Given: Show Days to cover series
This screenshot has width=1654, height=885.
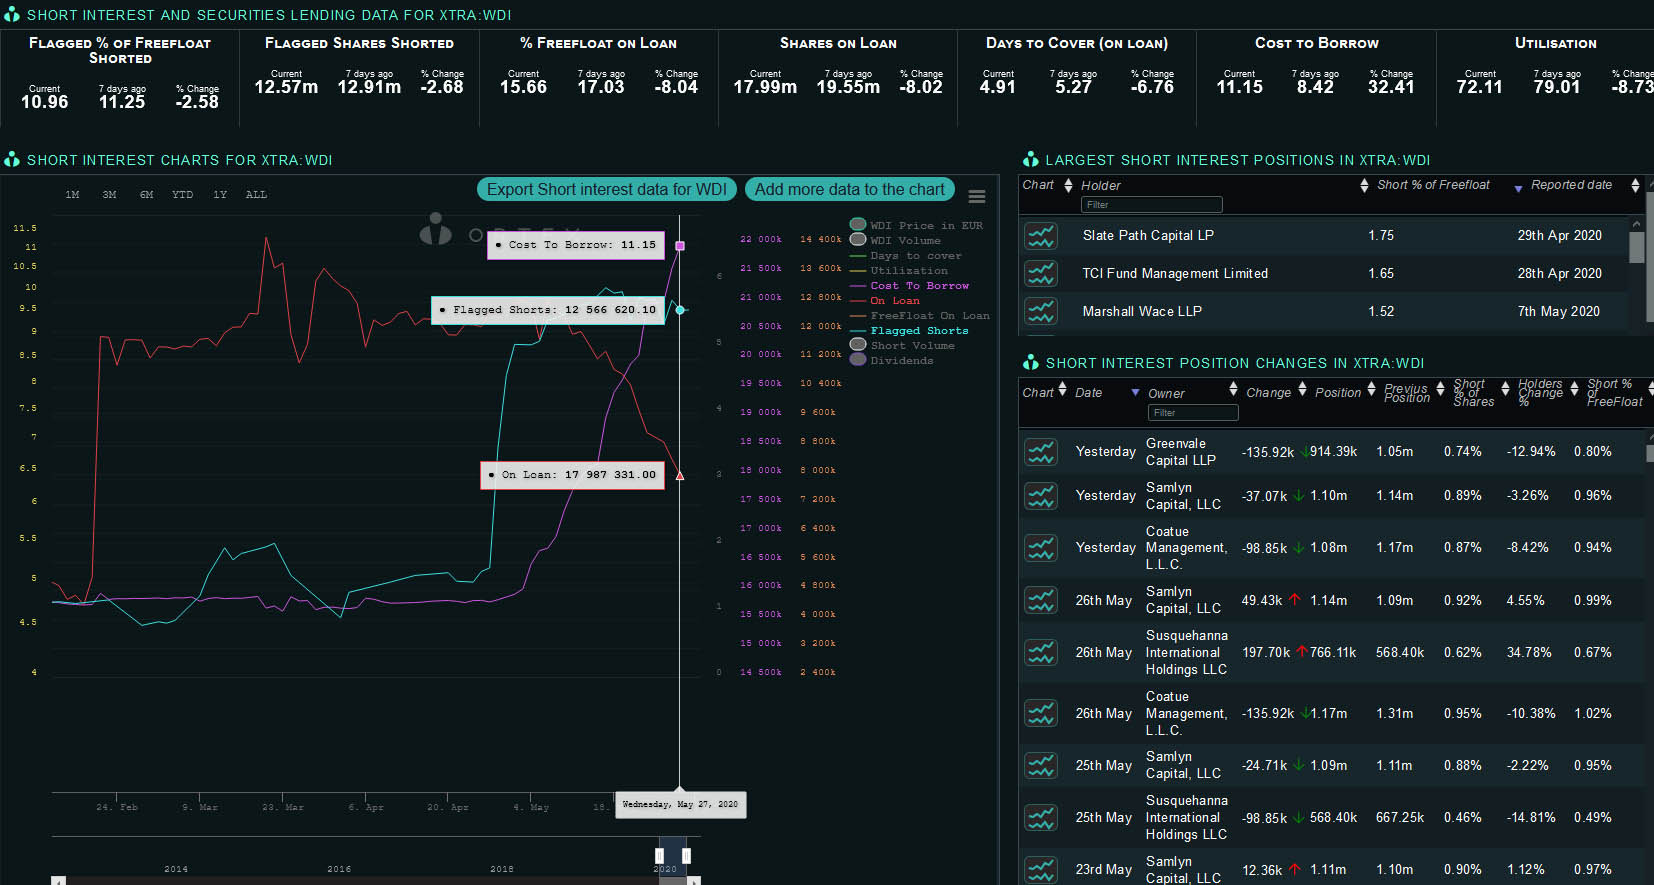Looking at the screenshot, I should 906,255.
